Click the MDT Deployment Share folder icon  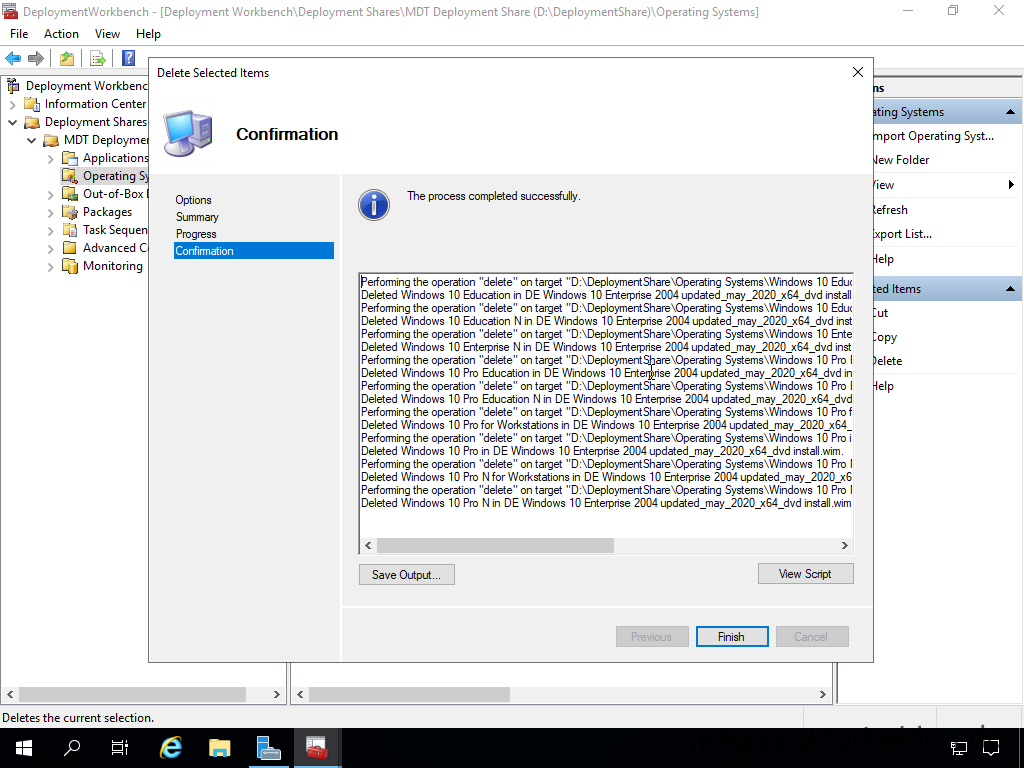coord(51,140)
